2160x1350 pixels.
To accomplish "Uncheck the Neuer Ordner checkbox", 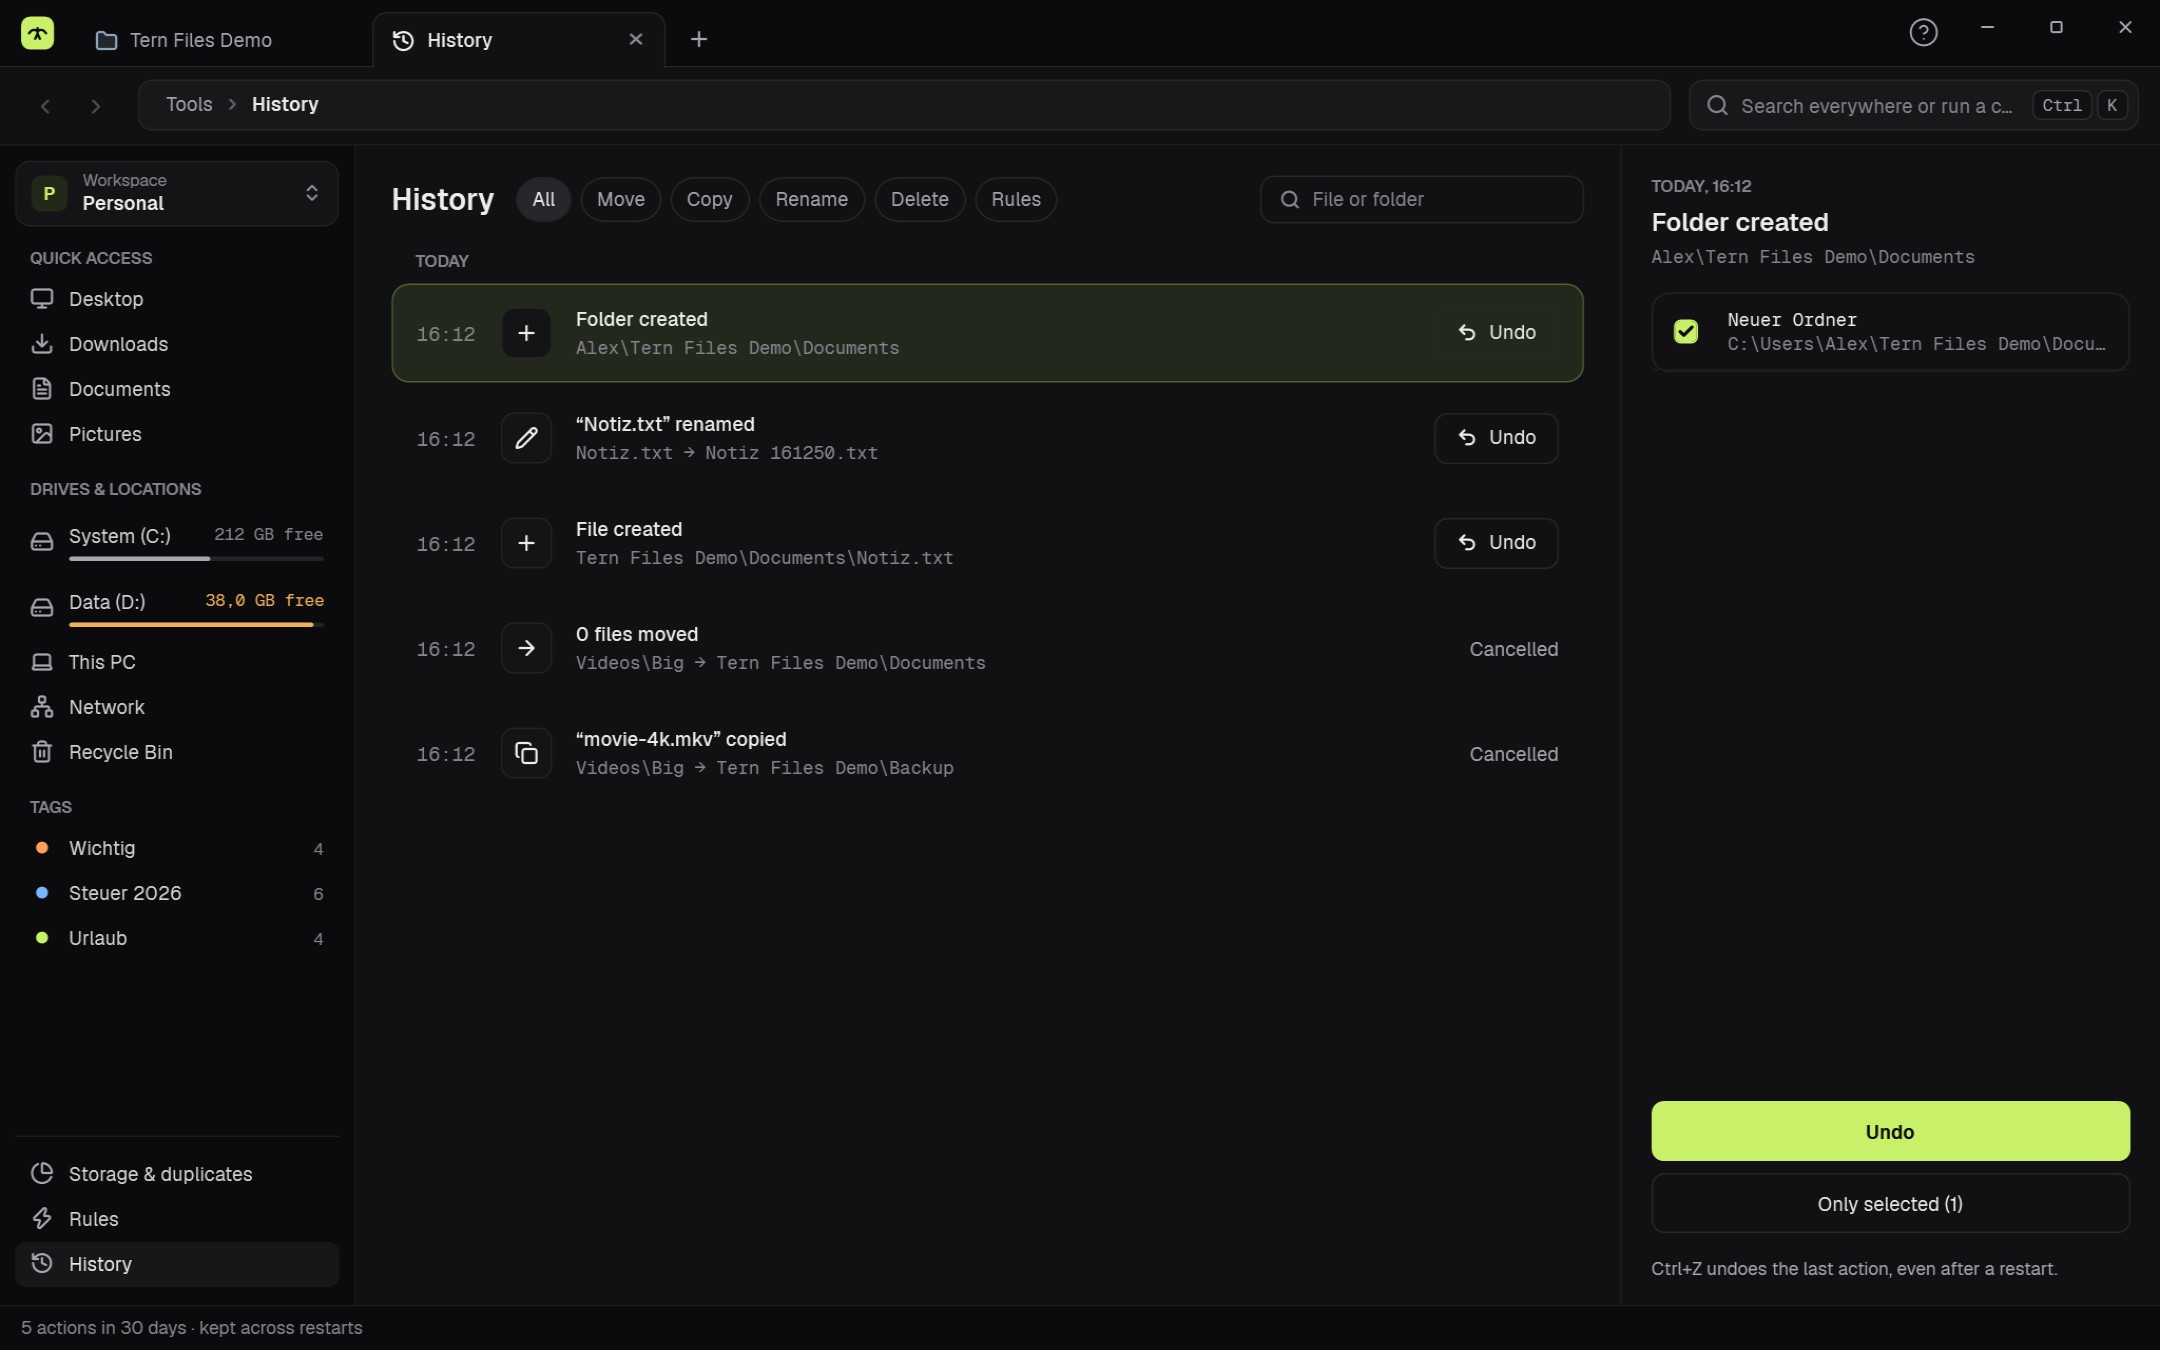I will point(1686,331).
